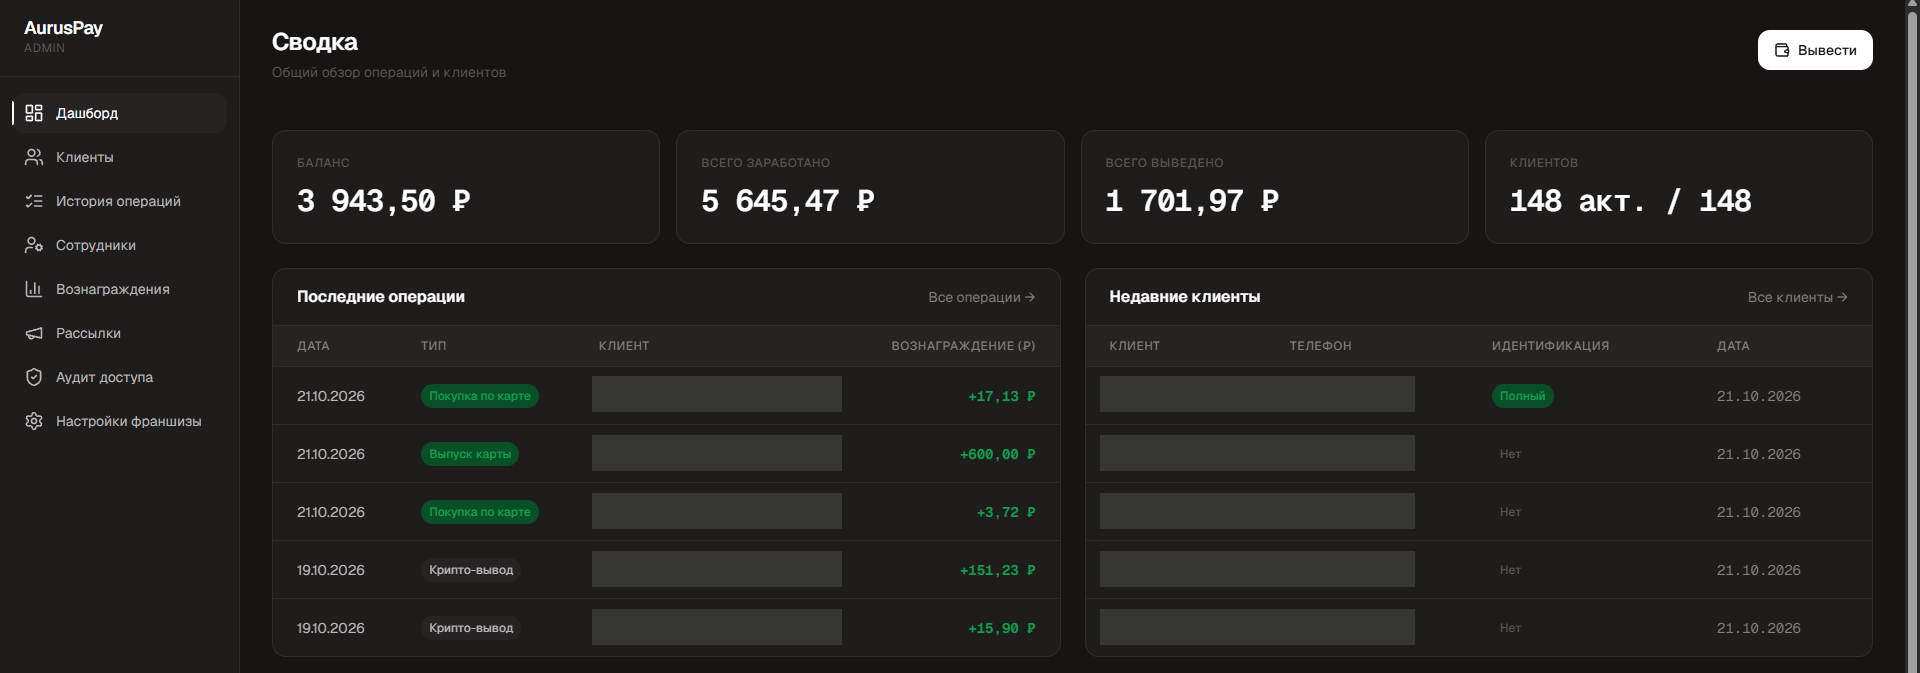Select Рассылки in the sidebar
1920x673 pixels.
click(120, 333)
